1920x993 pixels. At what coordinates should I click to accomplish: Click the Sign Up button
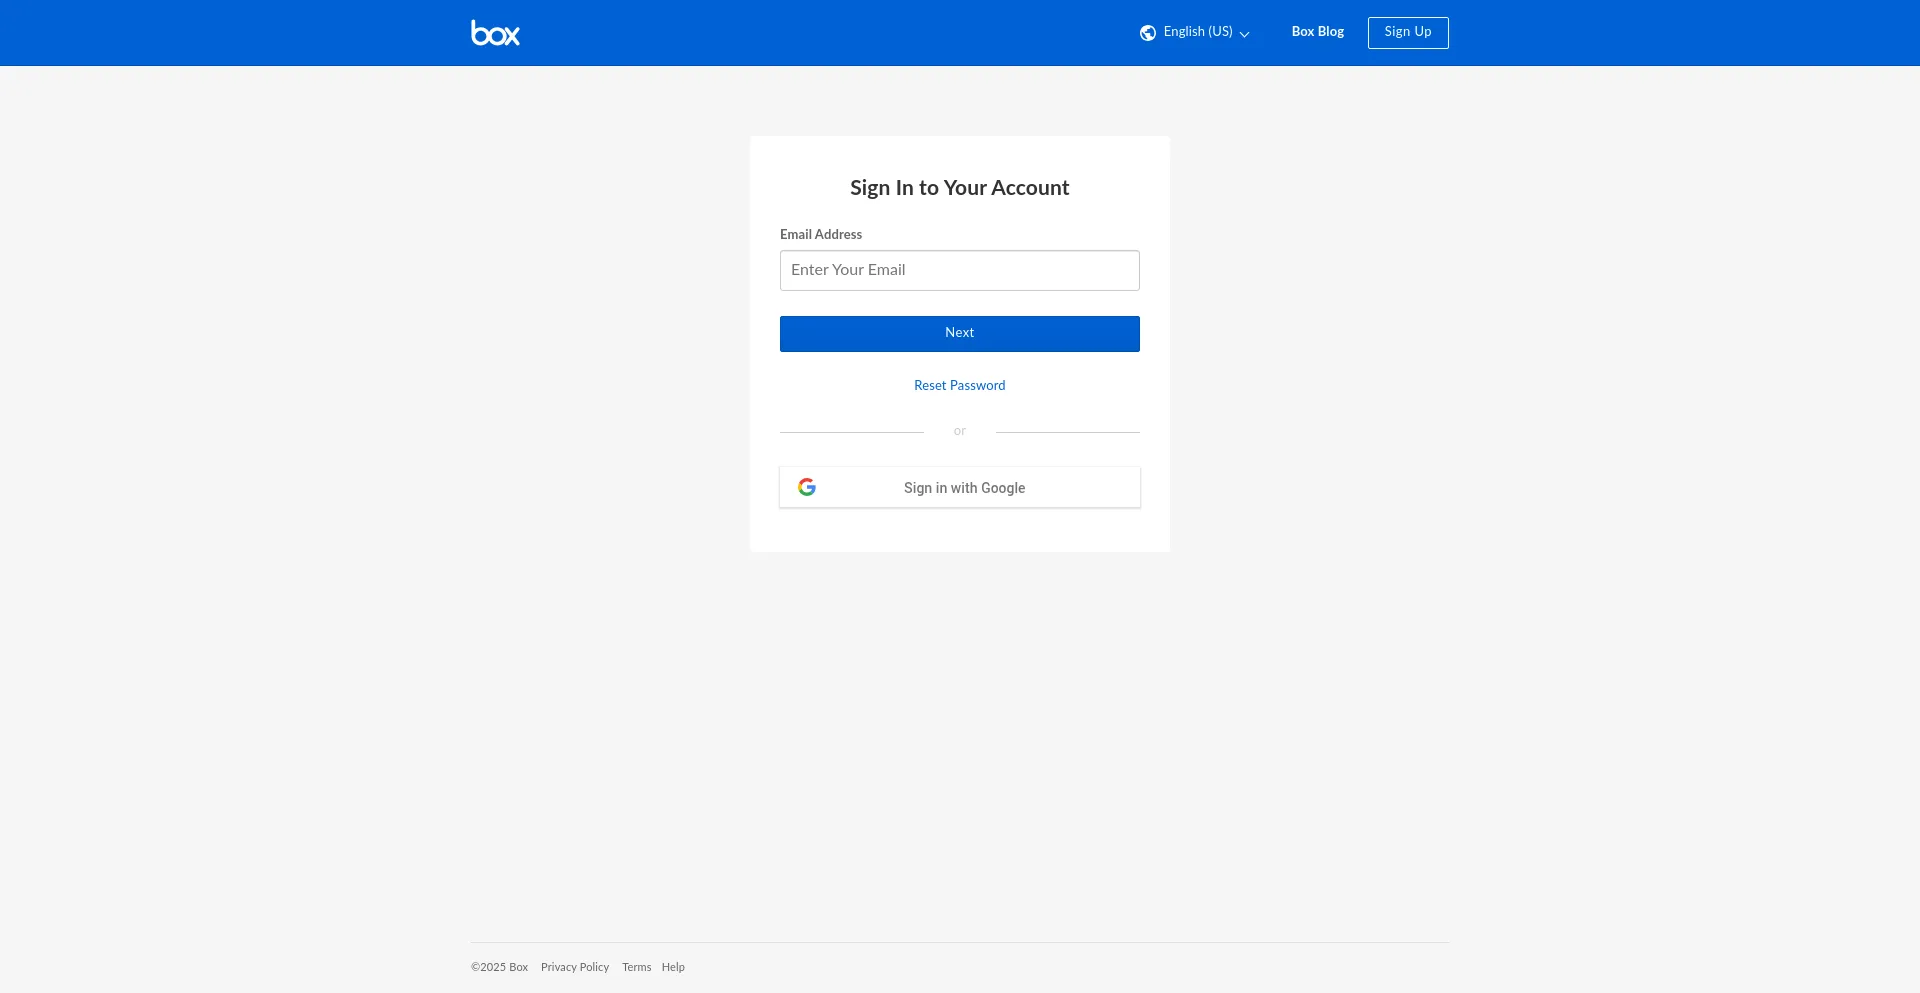(x=1408, y=32)
